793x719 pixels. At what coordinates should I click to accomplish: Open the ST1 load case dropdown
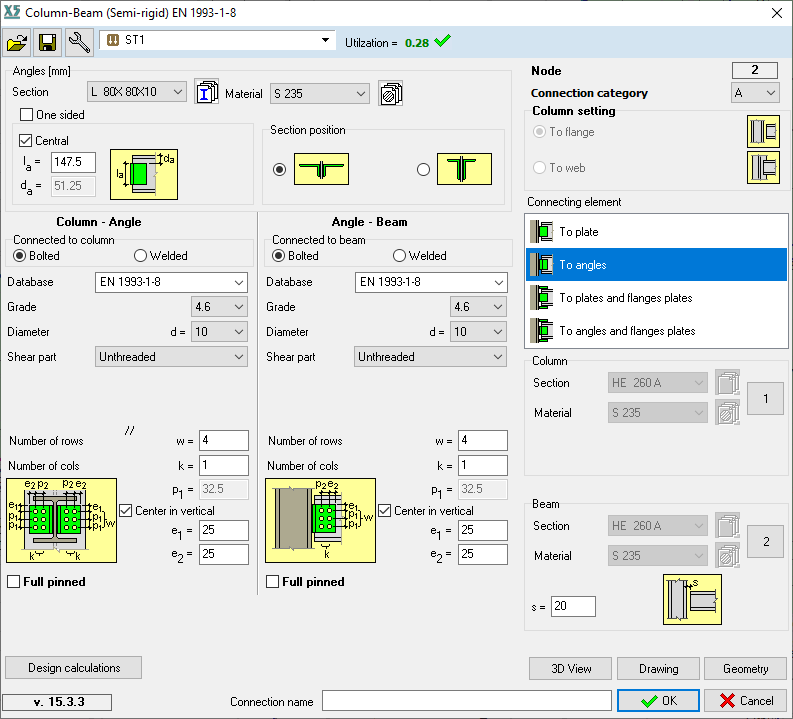(217, 40)
